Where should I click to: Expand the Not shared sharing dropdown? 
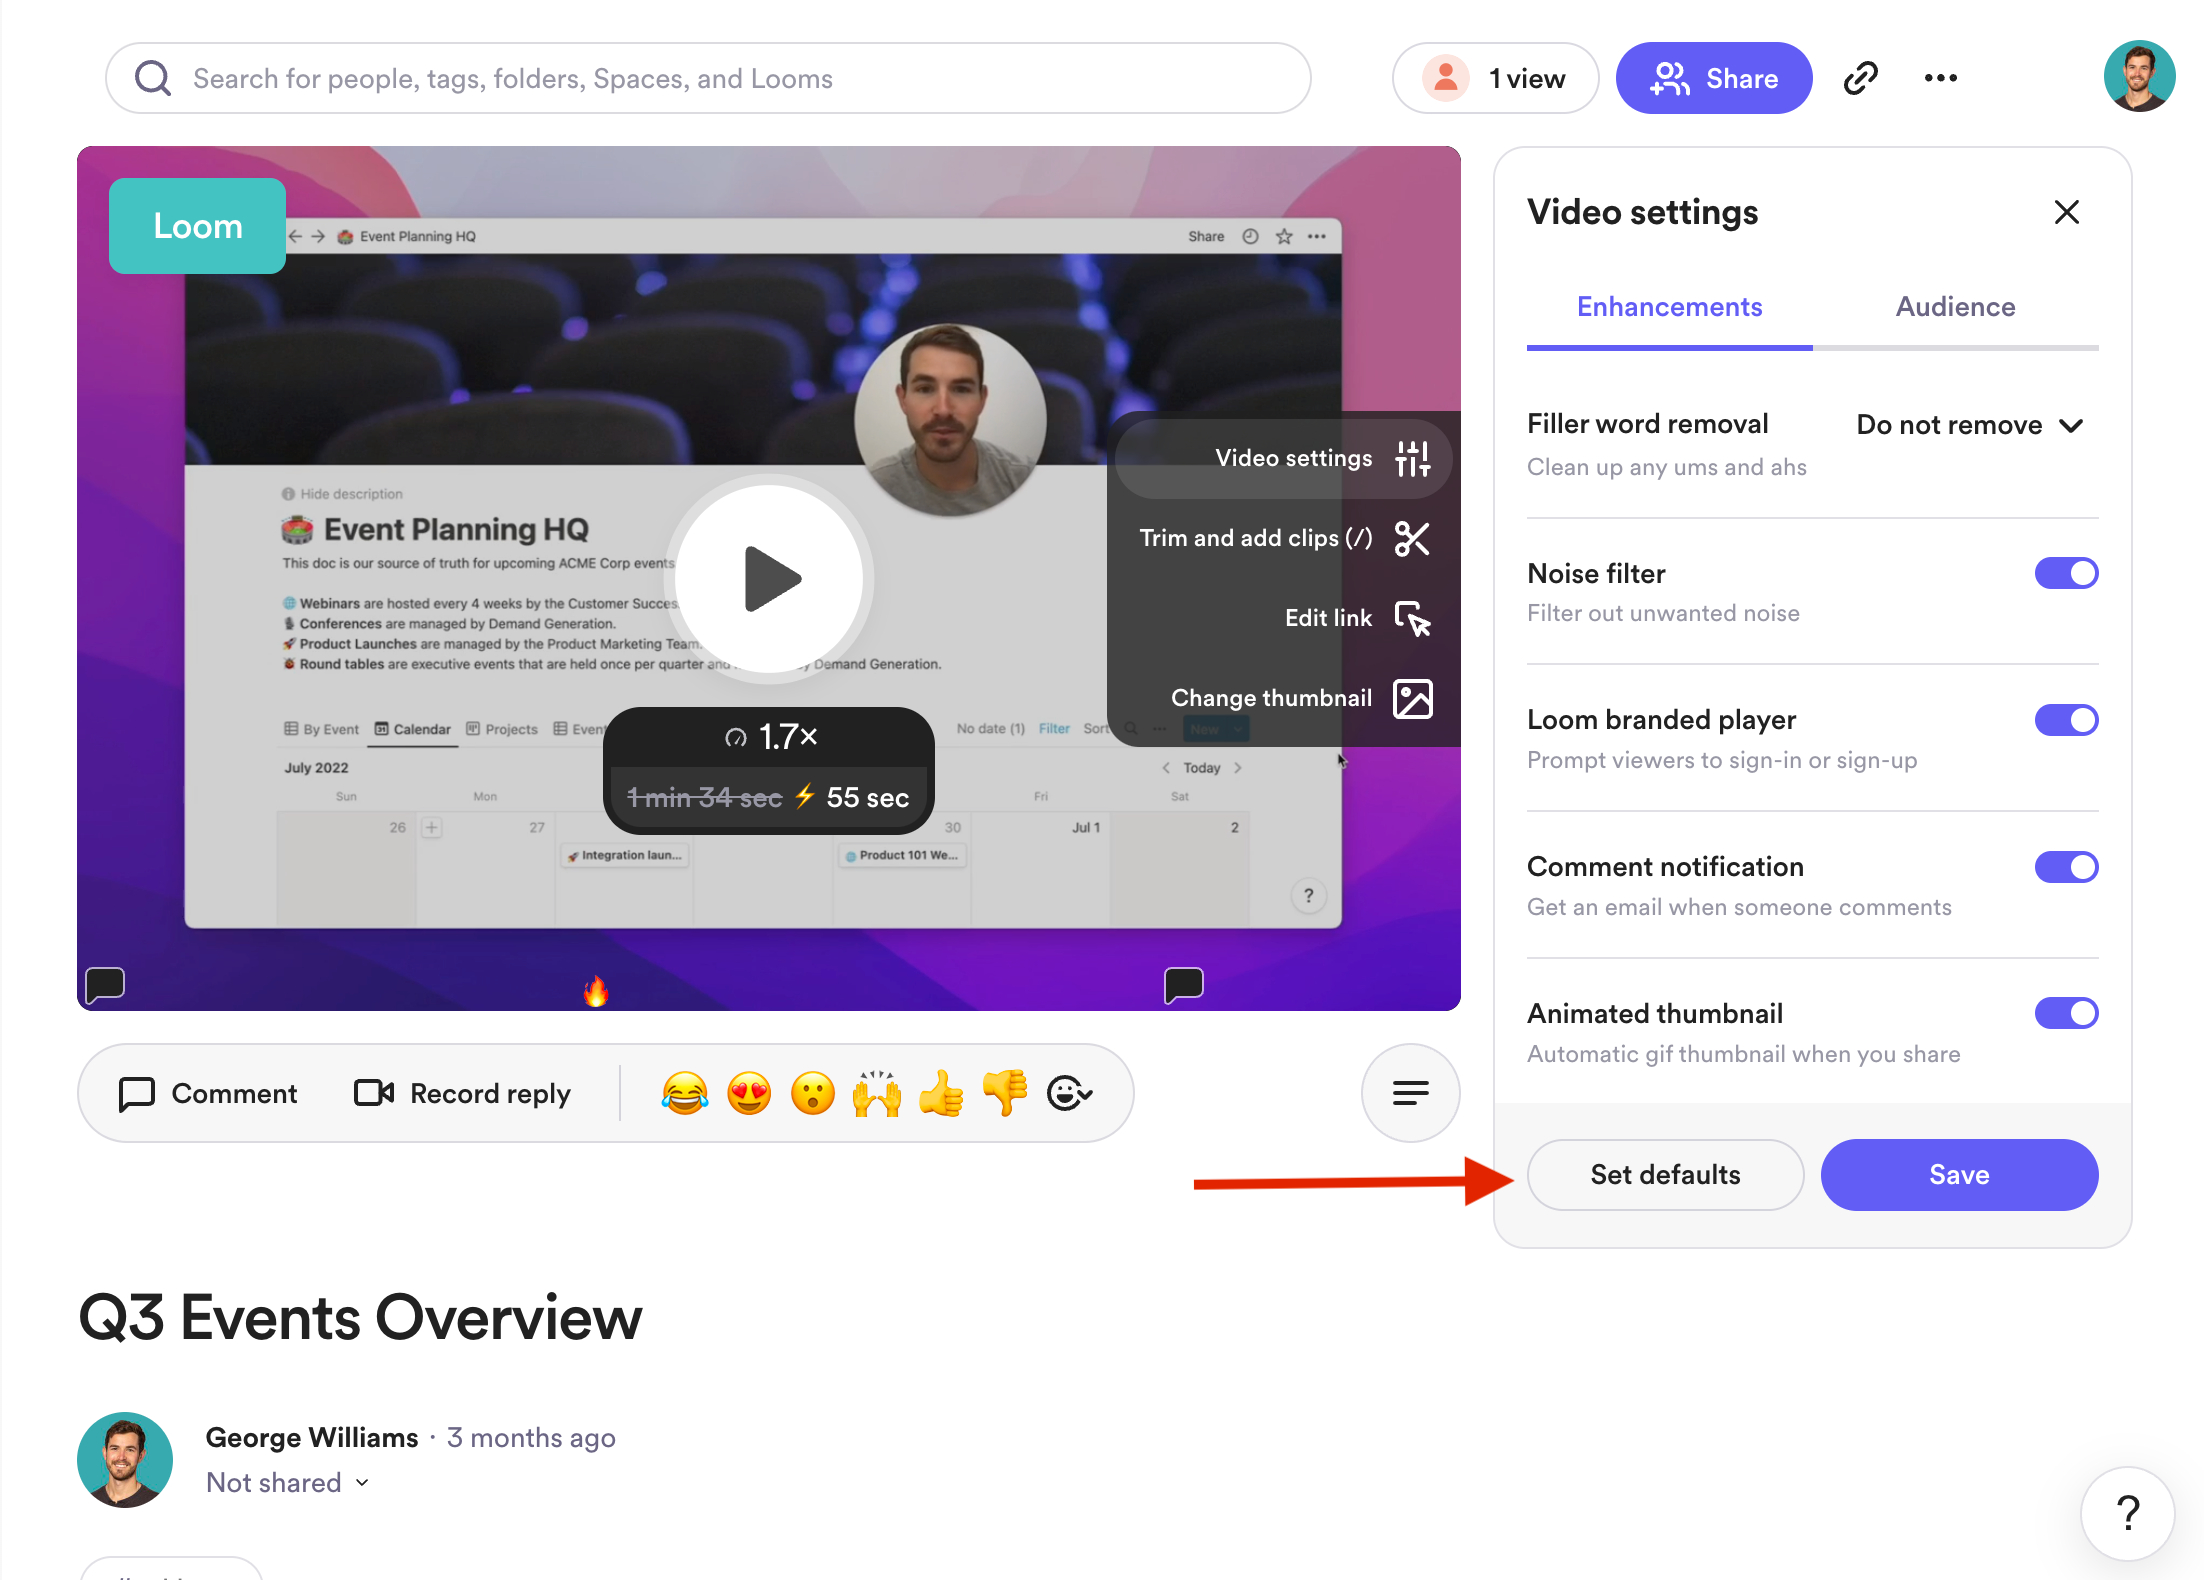288,1482
